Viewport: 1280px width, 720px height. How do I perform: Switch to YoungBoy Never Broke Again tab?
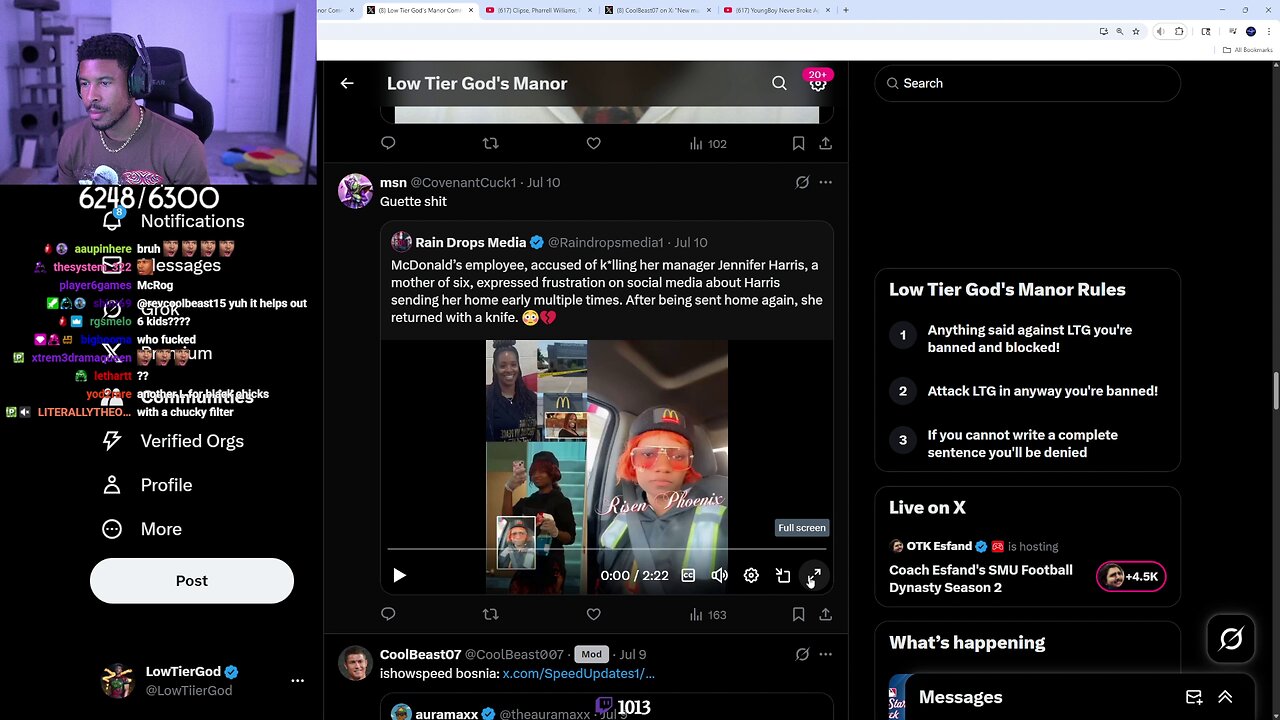coord(775,10)
